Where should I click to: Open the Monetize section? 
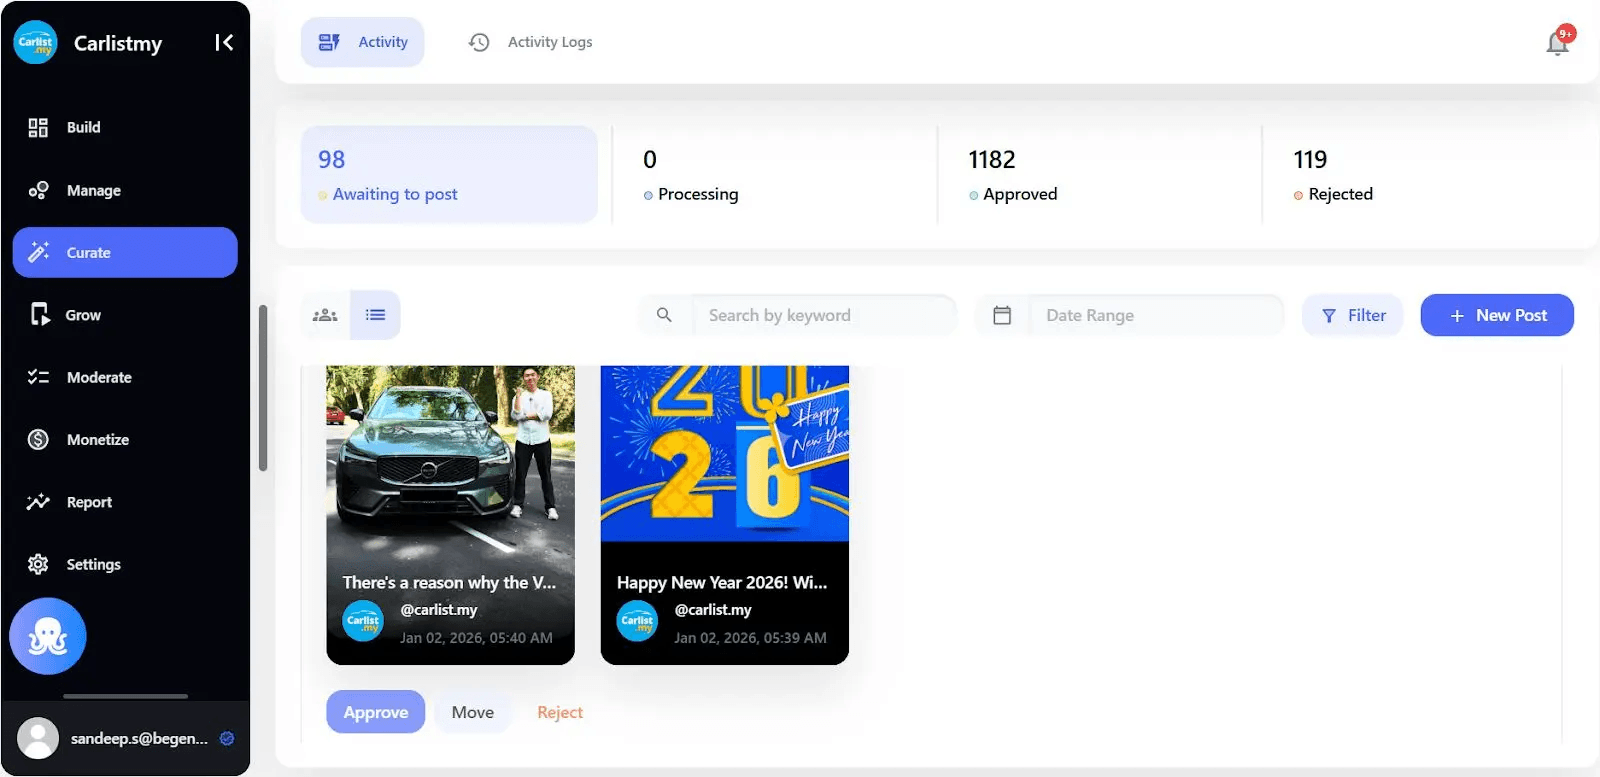click(125, 439)
